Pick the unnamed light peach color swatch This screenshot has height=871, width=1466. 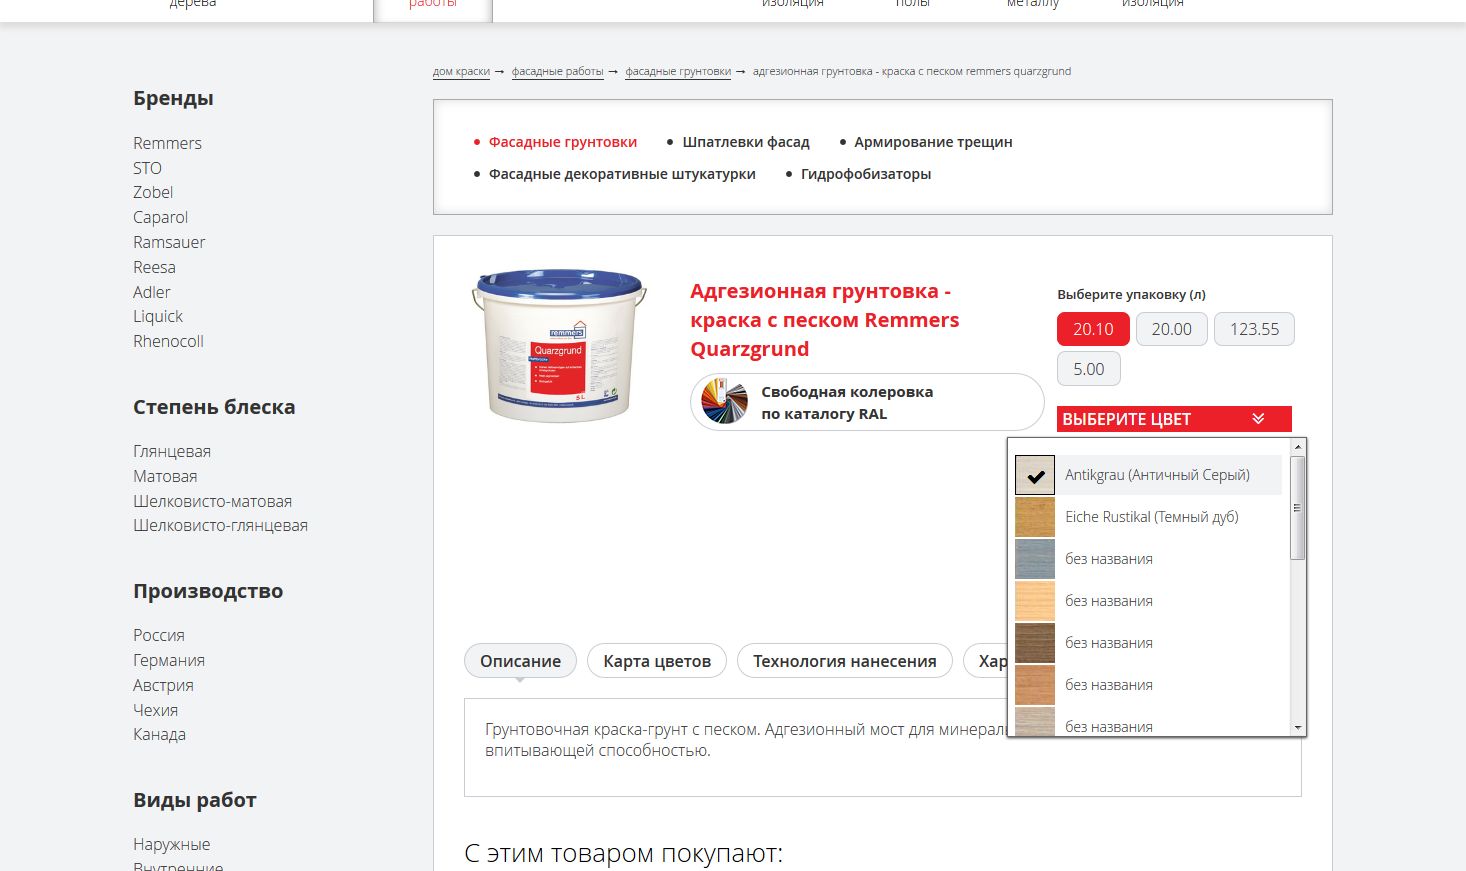[1035, 601]
